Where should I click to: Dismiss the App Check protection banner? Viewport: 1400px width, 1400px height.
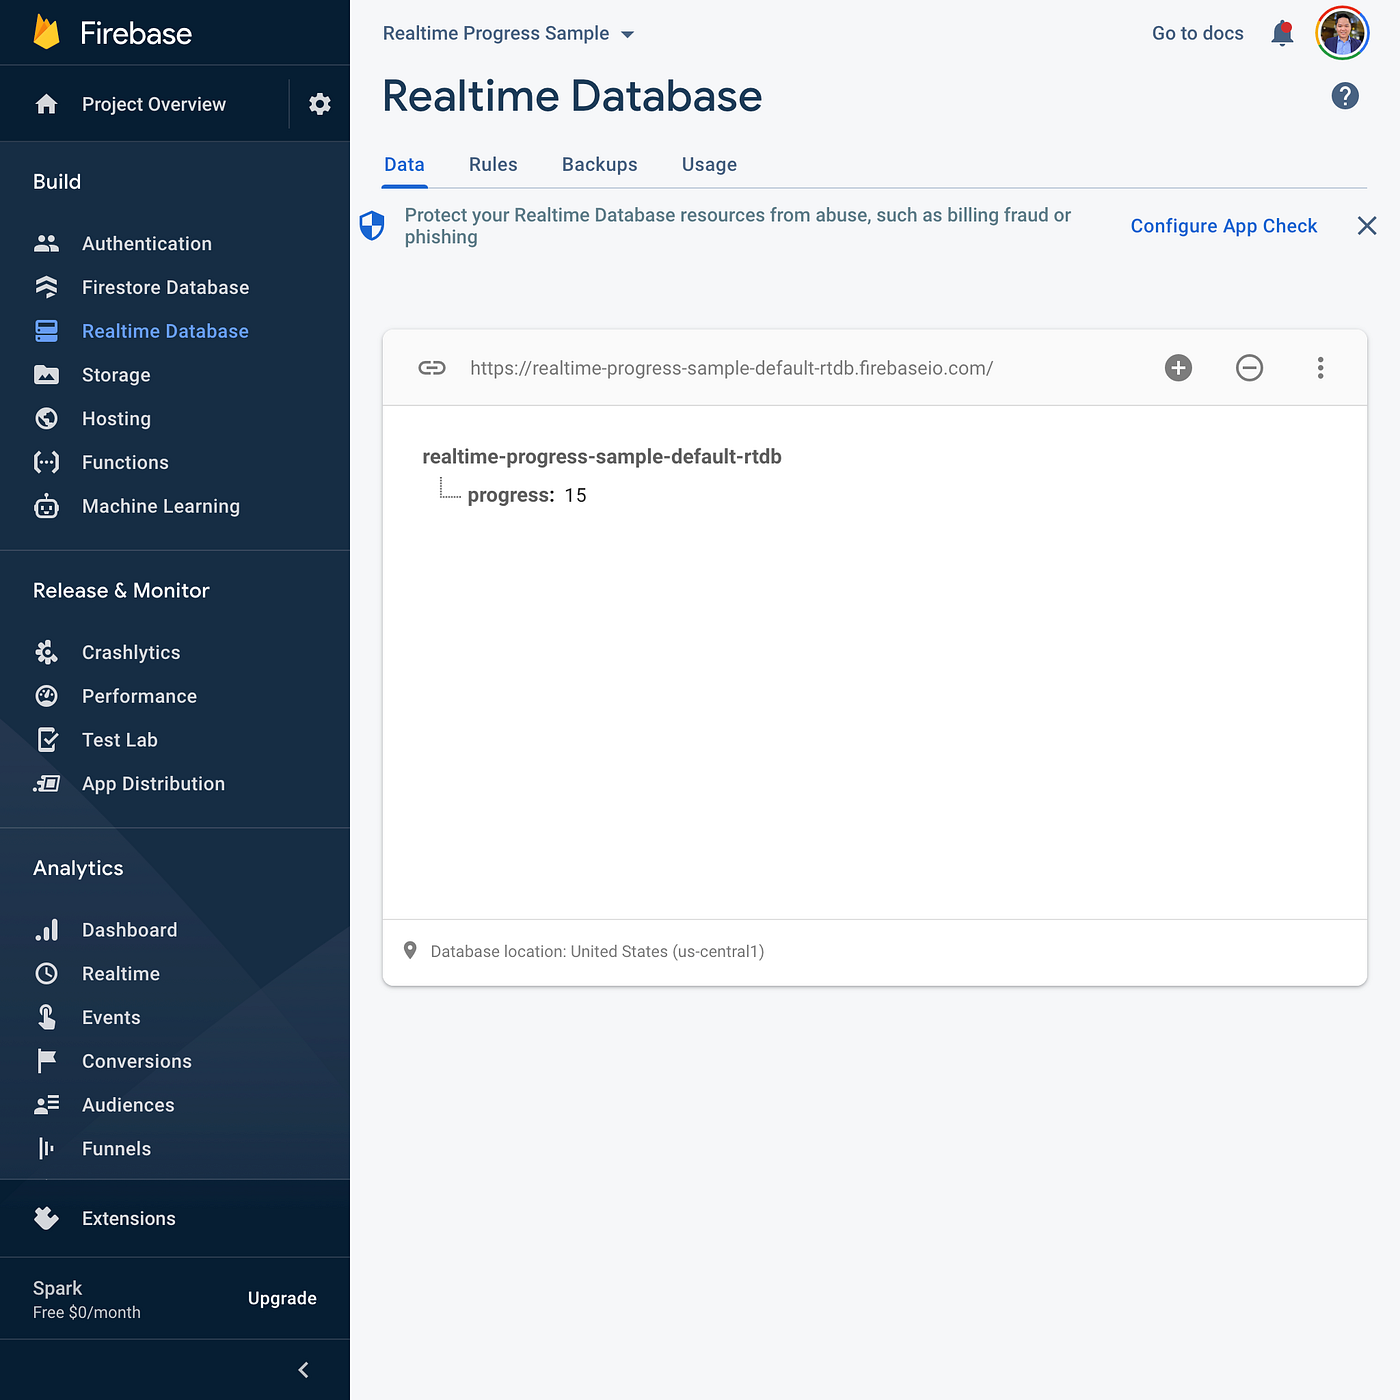click(1366, 225)
